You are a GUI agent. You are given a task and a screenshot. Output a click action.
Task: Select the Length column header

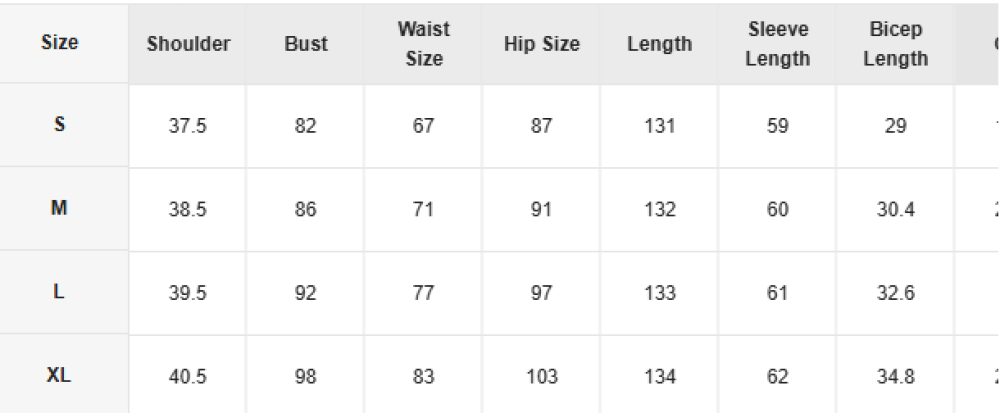(659, 43)
